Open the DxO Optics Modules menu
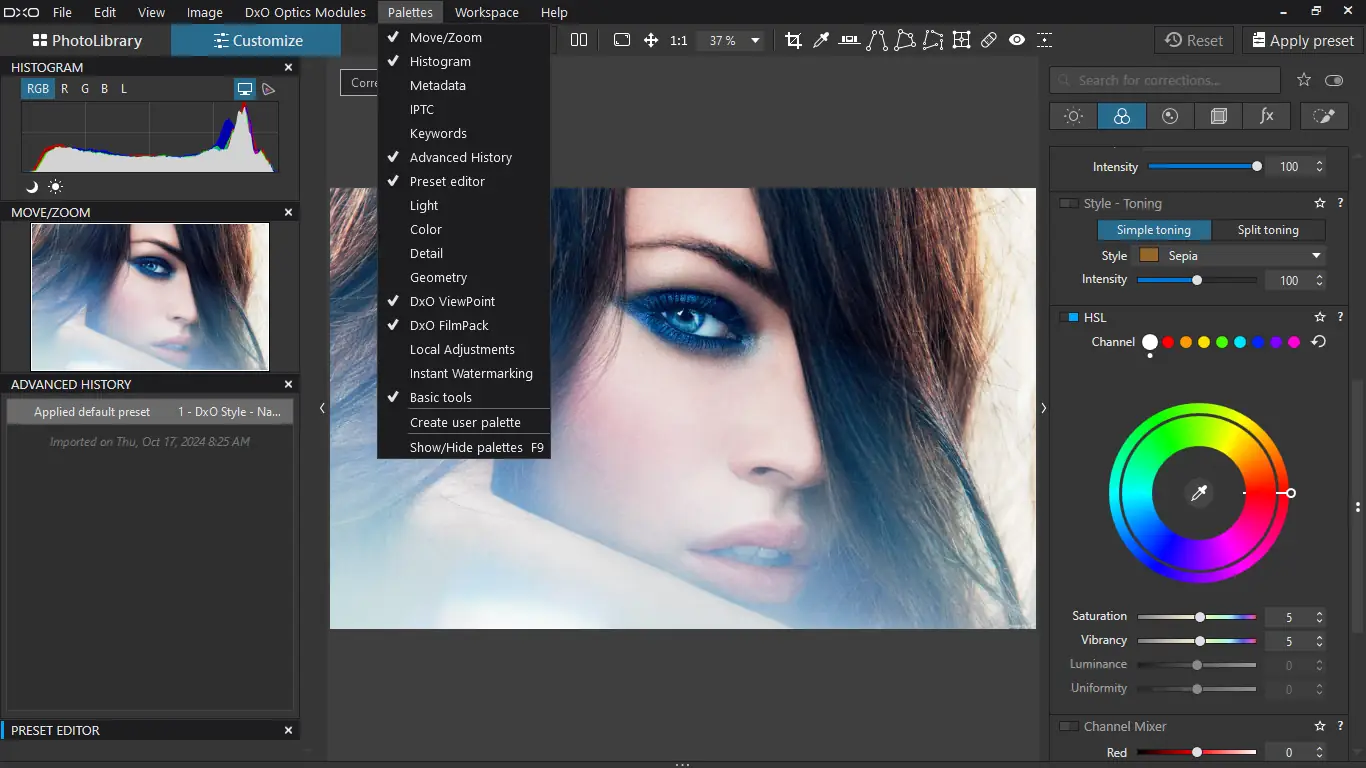 pyautogui.click(x=305, y=12)
